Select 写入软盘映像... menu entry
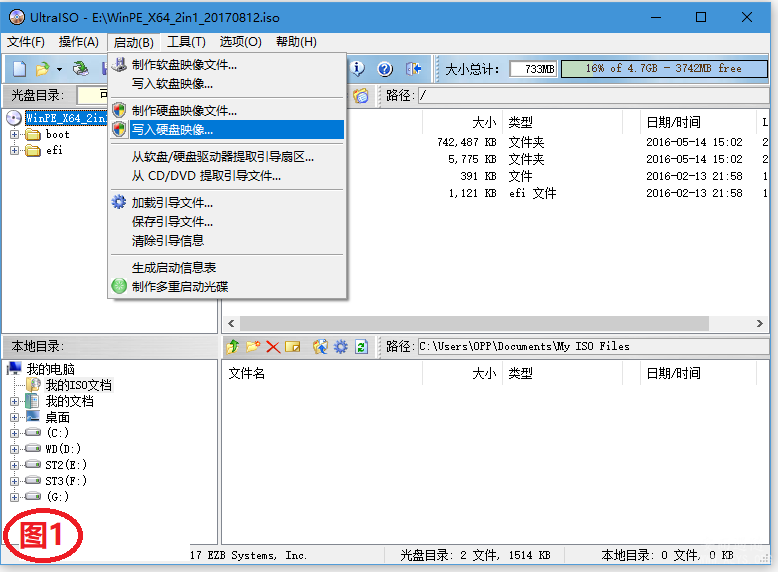This screenshot has height=572, width=778. pyautogui.click(x=227, y=83)
